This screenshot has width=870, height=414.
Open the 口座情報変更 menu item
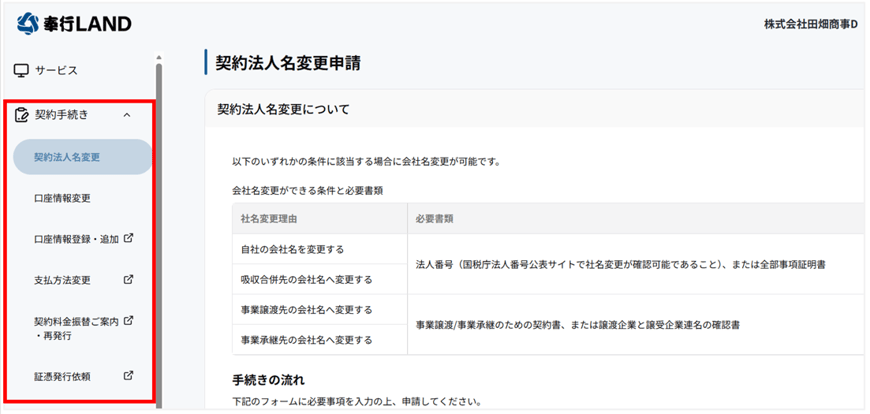[62, 198]
